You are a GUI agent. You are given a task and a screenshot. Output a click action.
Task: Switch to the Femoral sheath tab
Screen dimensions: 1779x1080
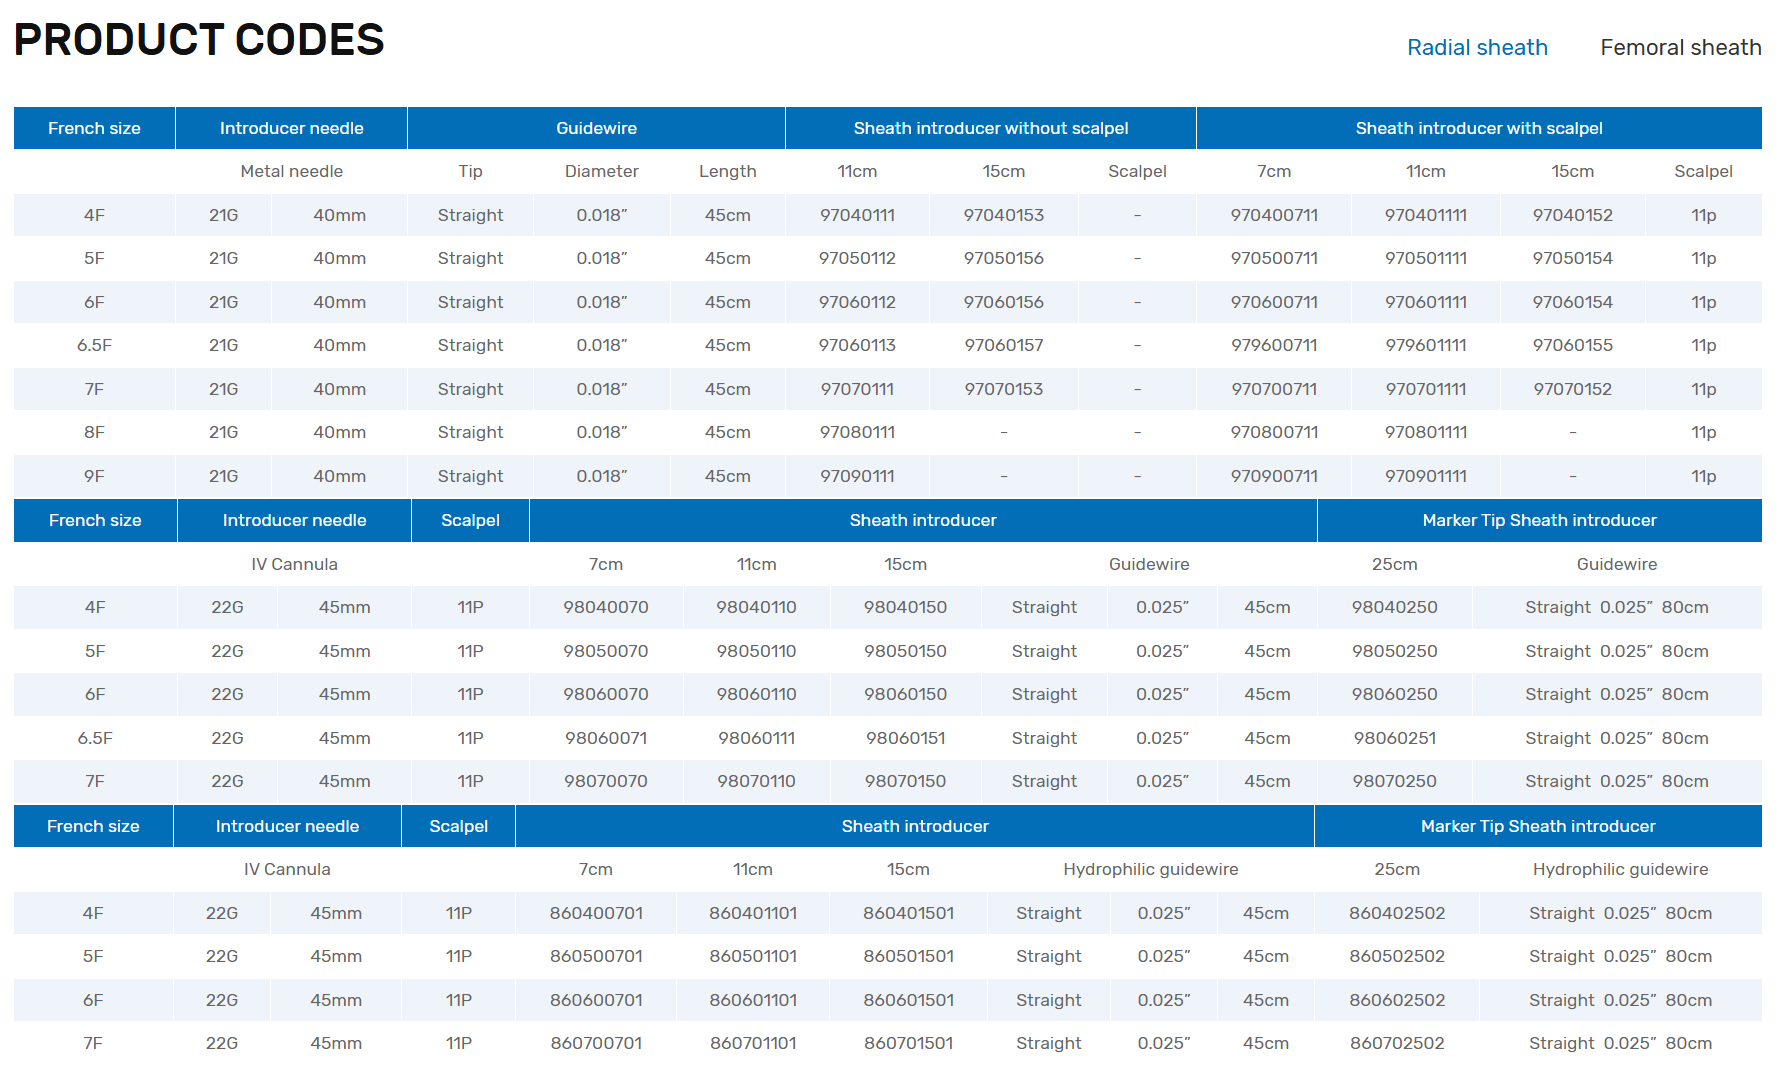click(x=1680, y=47)
